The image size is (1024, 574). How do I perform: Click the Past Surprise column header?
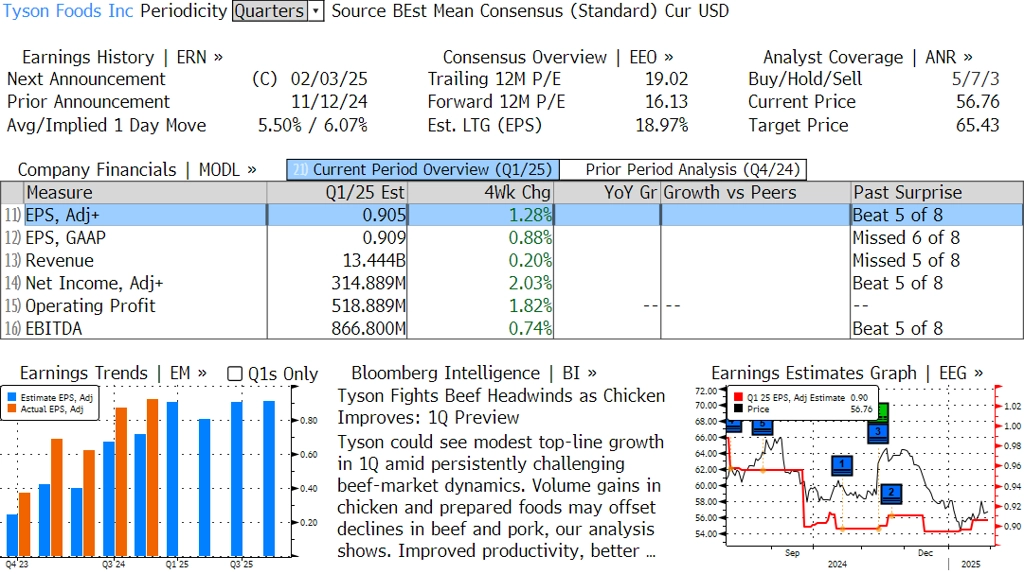point(937,193)
